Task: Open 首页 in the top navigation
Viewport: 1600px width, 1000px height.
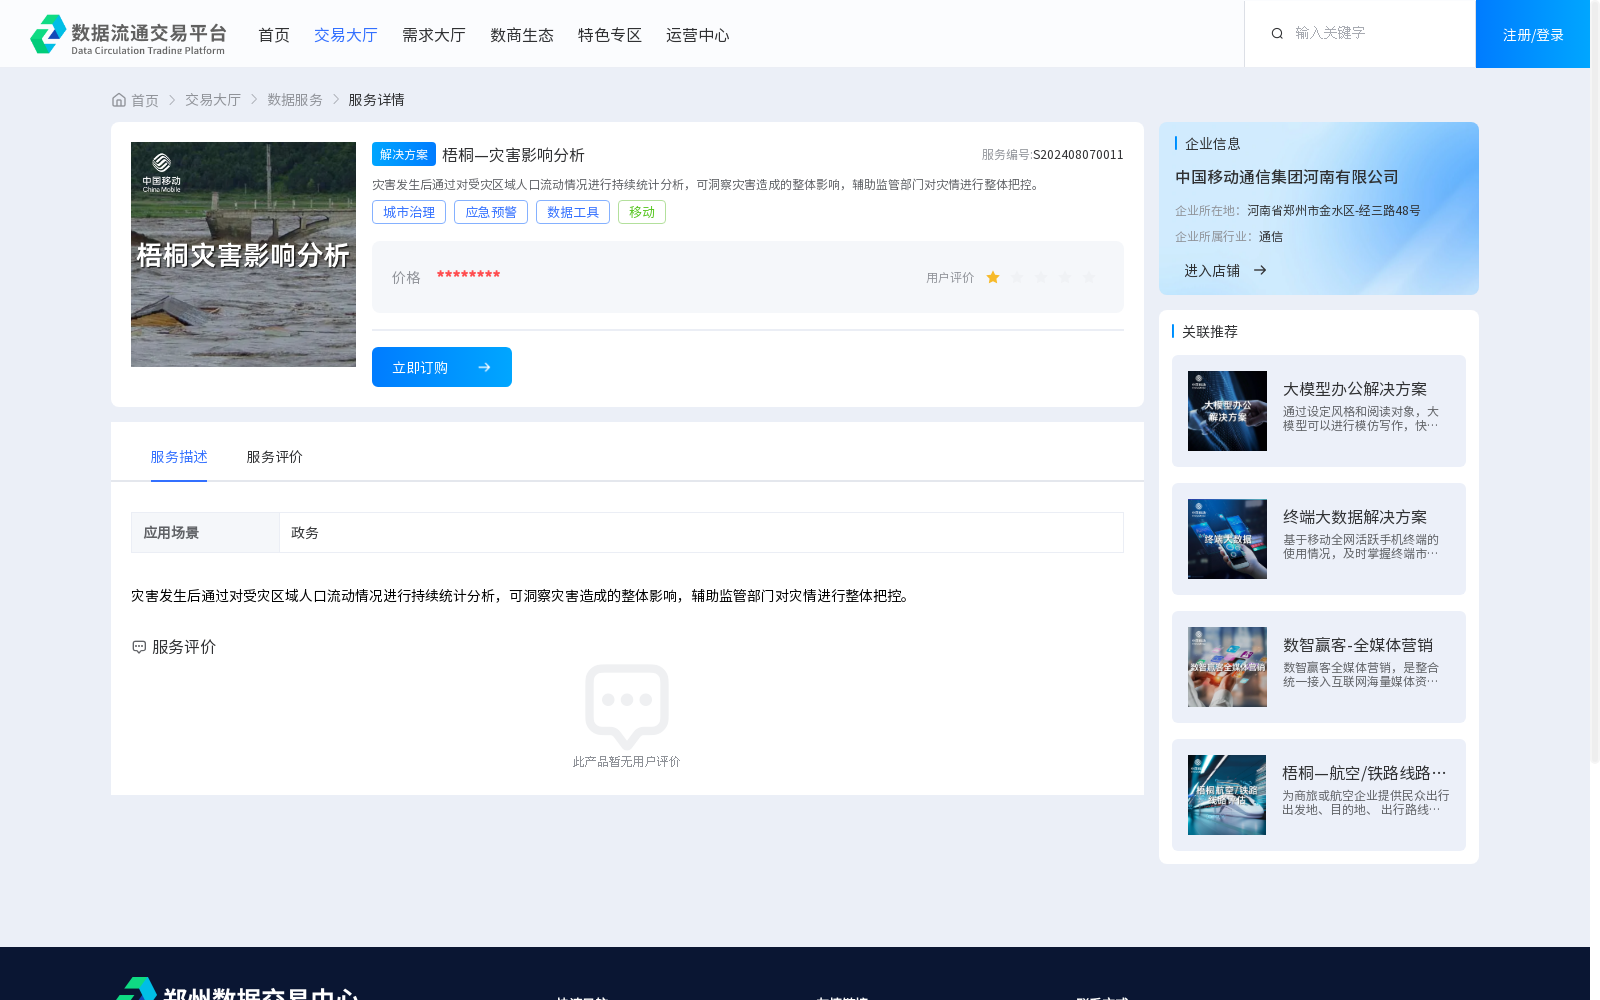Action: [x=274, y=35]
